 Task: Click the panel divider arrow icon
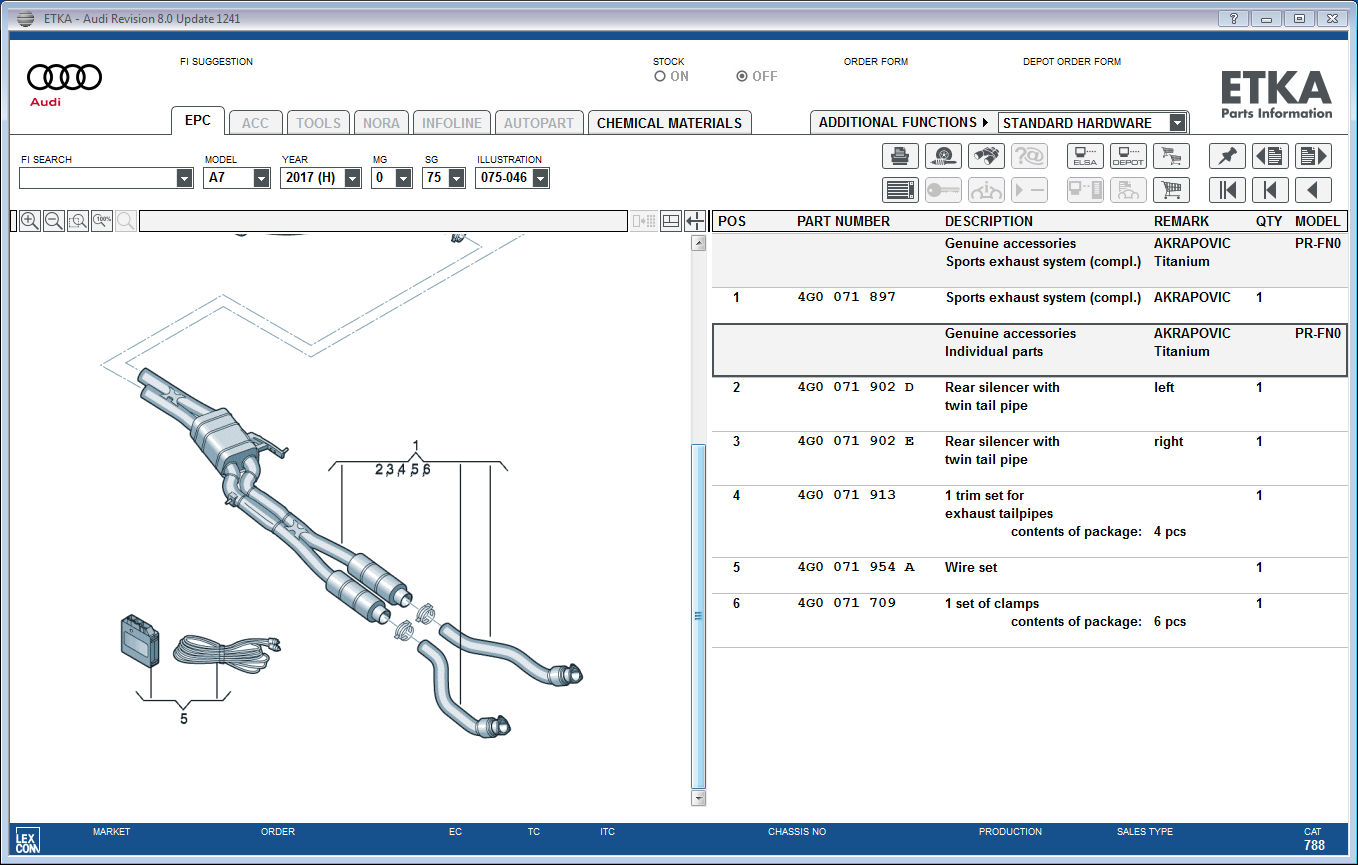tap(696, 221)
